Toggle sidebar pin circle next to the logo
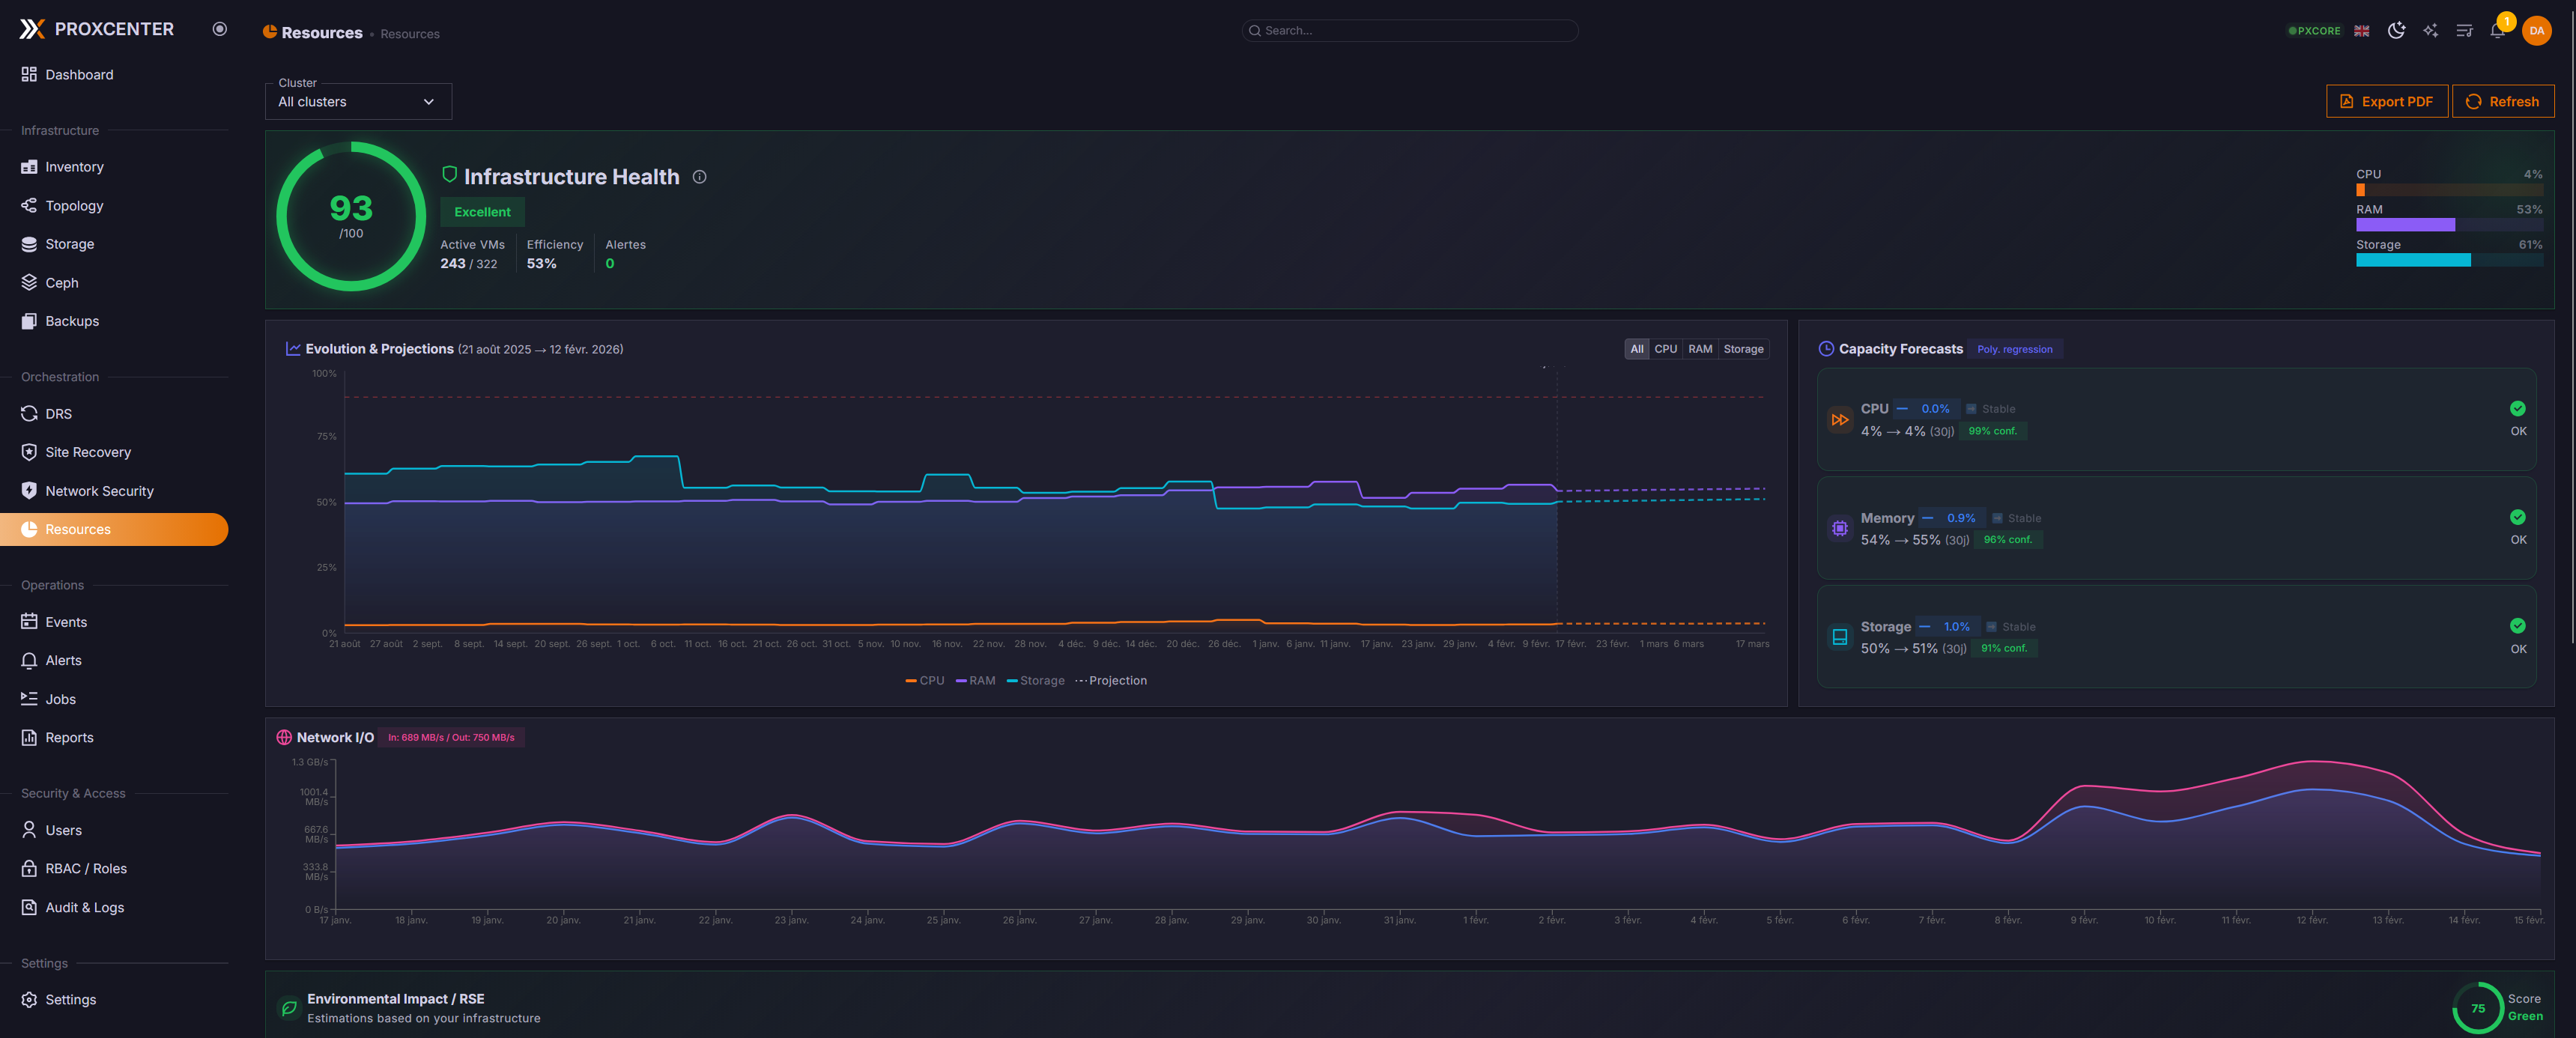Viewport: 2576px width, 1038px height. 220,29
